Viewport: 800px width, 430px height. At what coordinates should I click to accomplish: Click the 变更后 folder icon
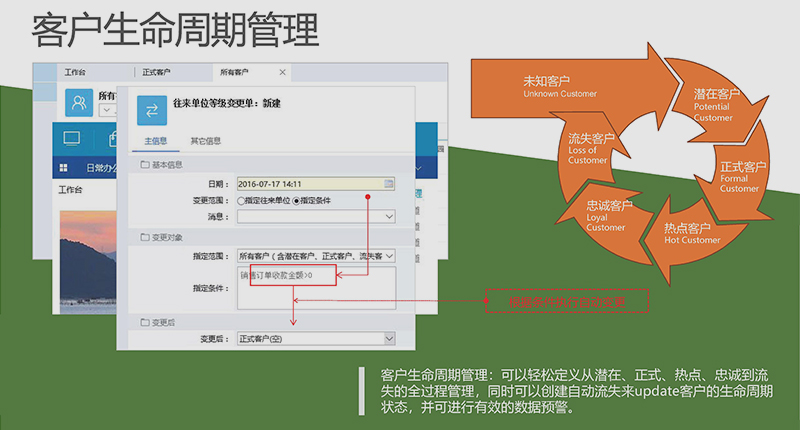click(145, 322)
